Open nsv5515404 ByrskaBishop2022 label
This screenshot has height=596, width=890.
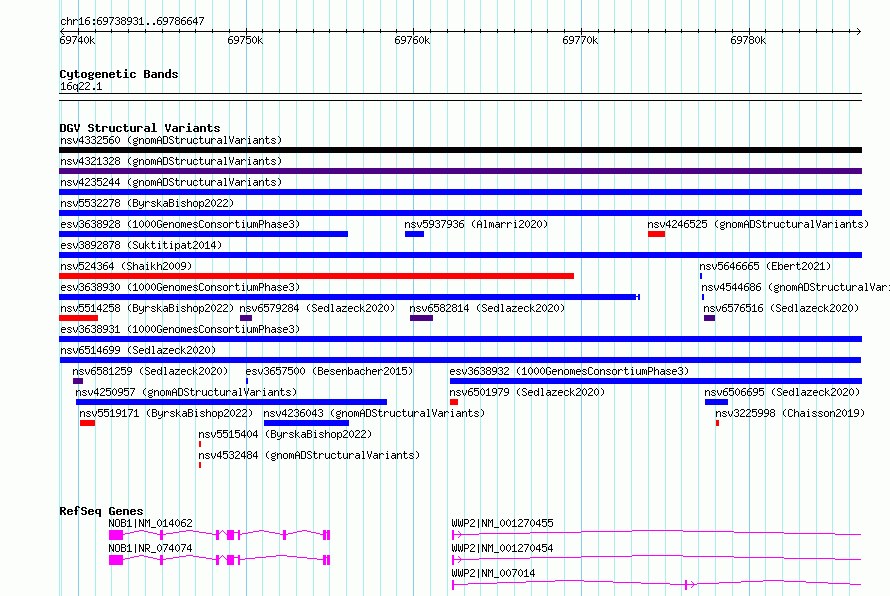[285, 434]
